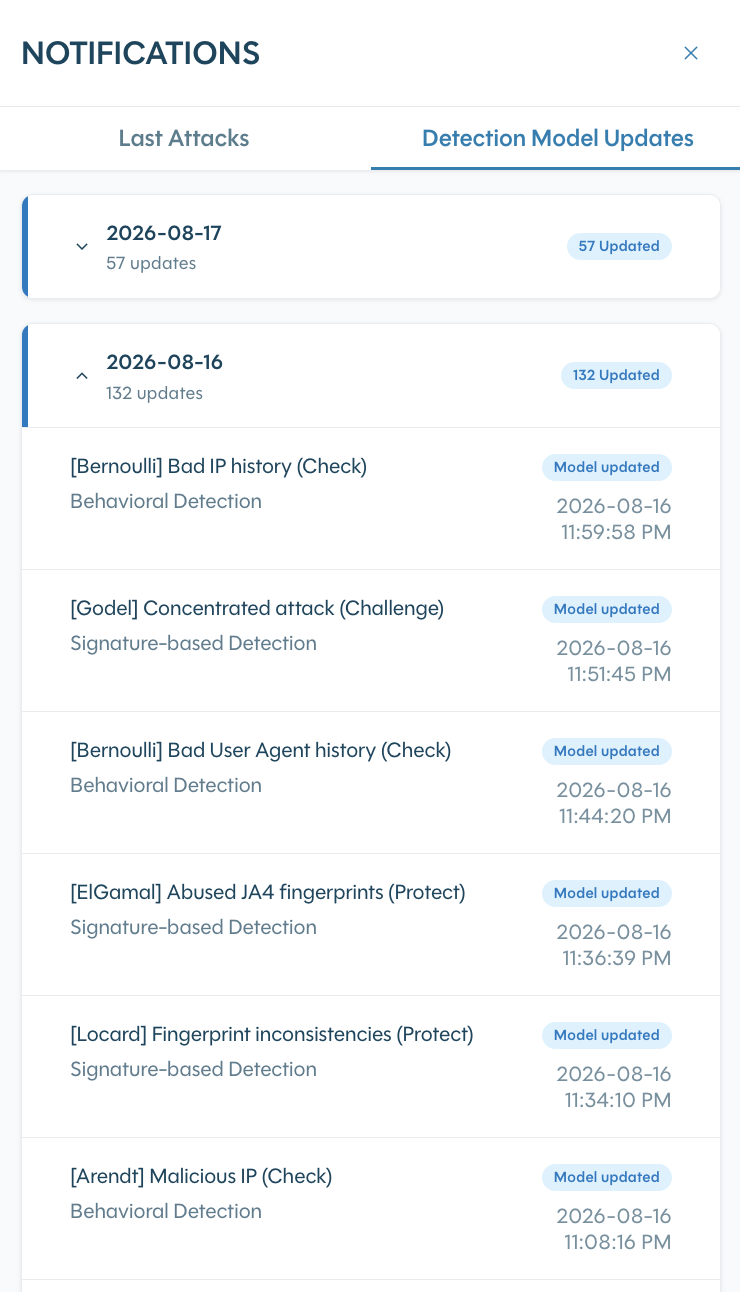This screenshot has width=740, height=1292.
Task: Switch to the Last Attacks tab
Action: [184, 139]
